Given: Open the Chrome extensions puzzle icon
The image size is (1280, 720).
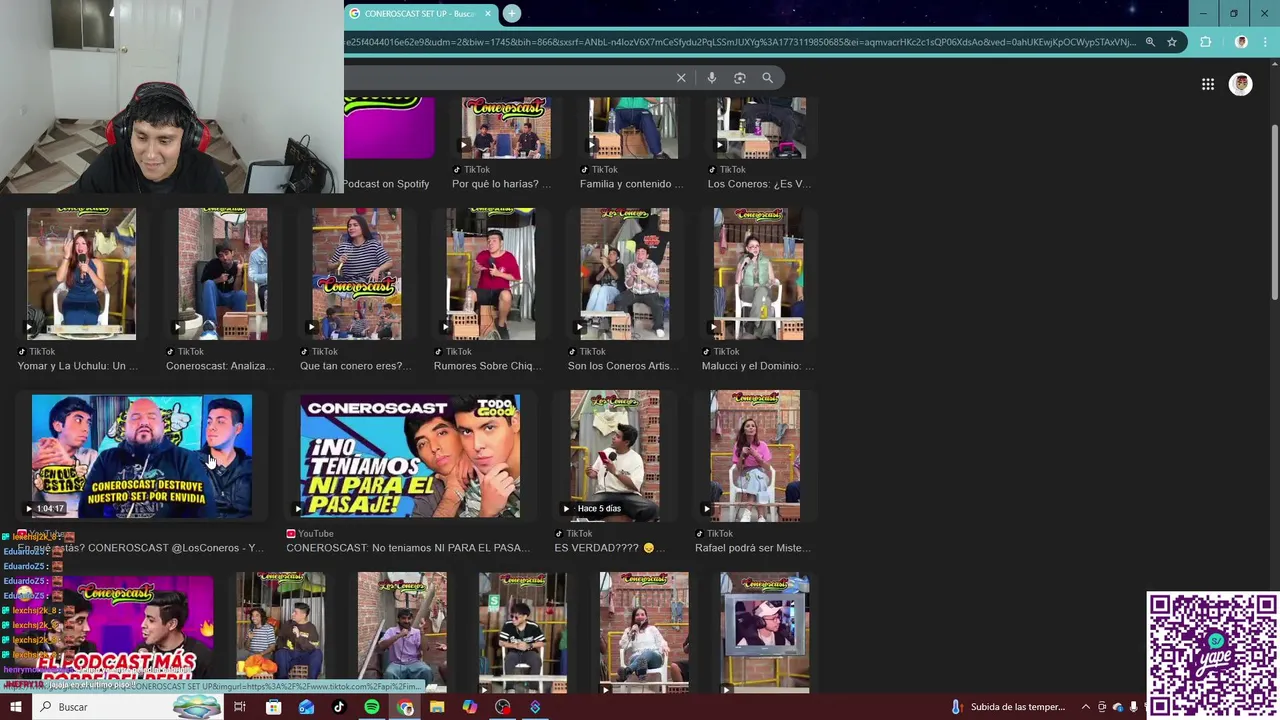Looking at the screenshot, I should tap(1205, 42).
